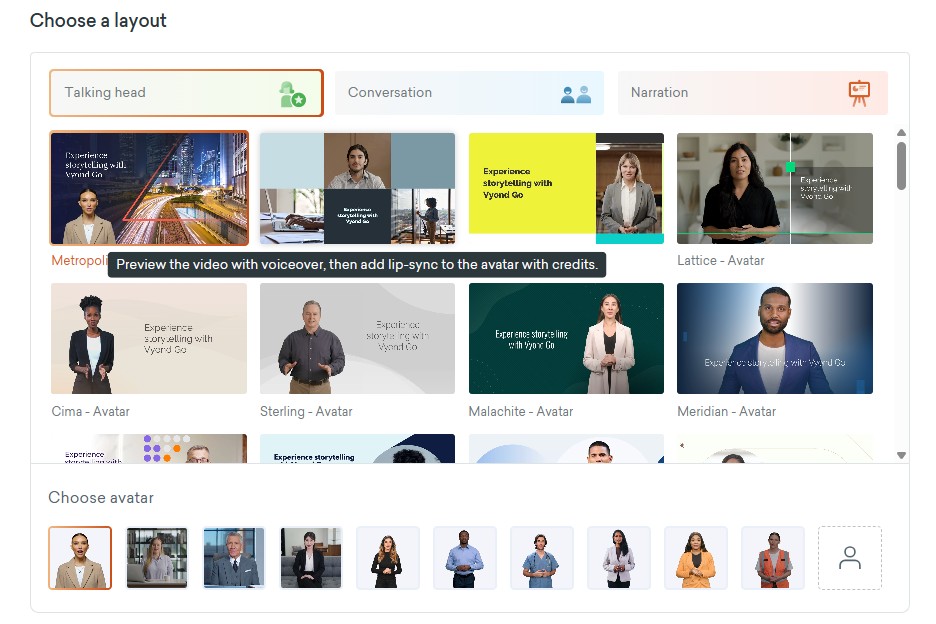
Task: Pick the avatar wearing blue scrubs
Action: tap(542, 558)
